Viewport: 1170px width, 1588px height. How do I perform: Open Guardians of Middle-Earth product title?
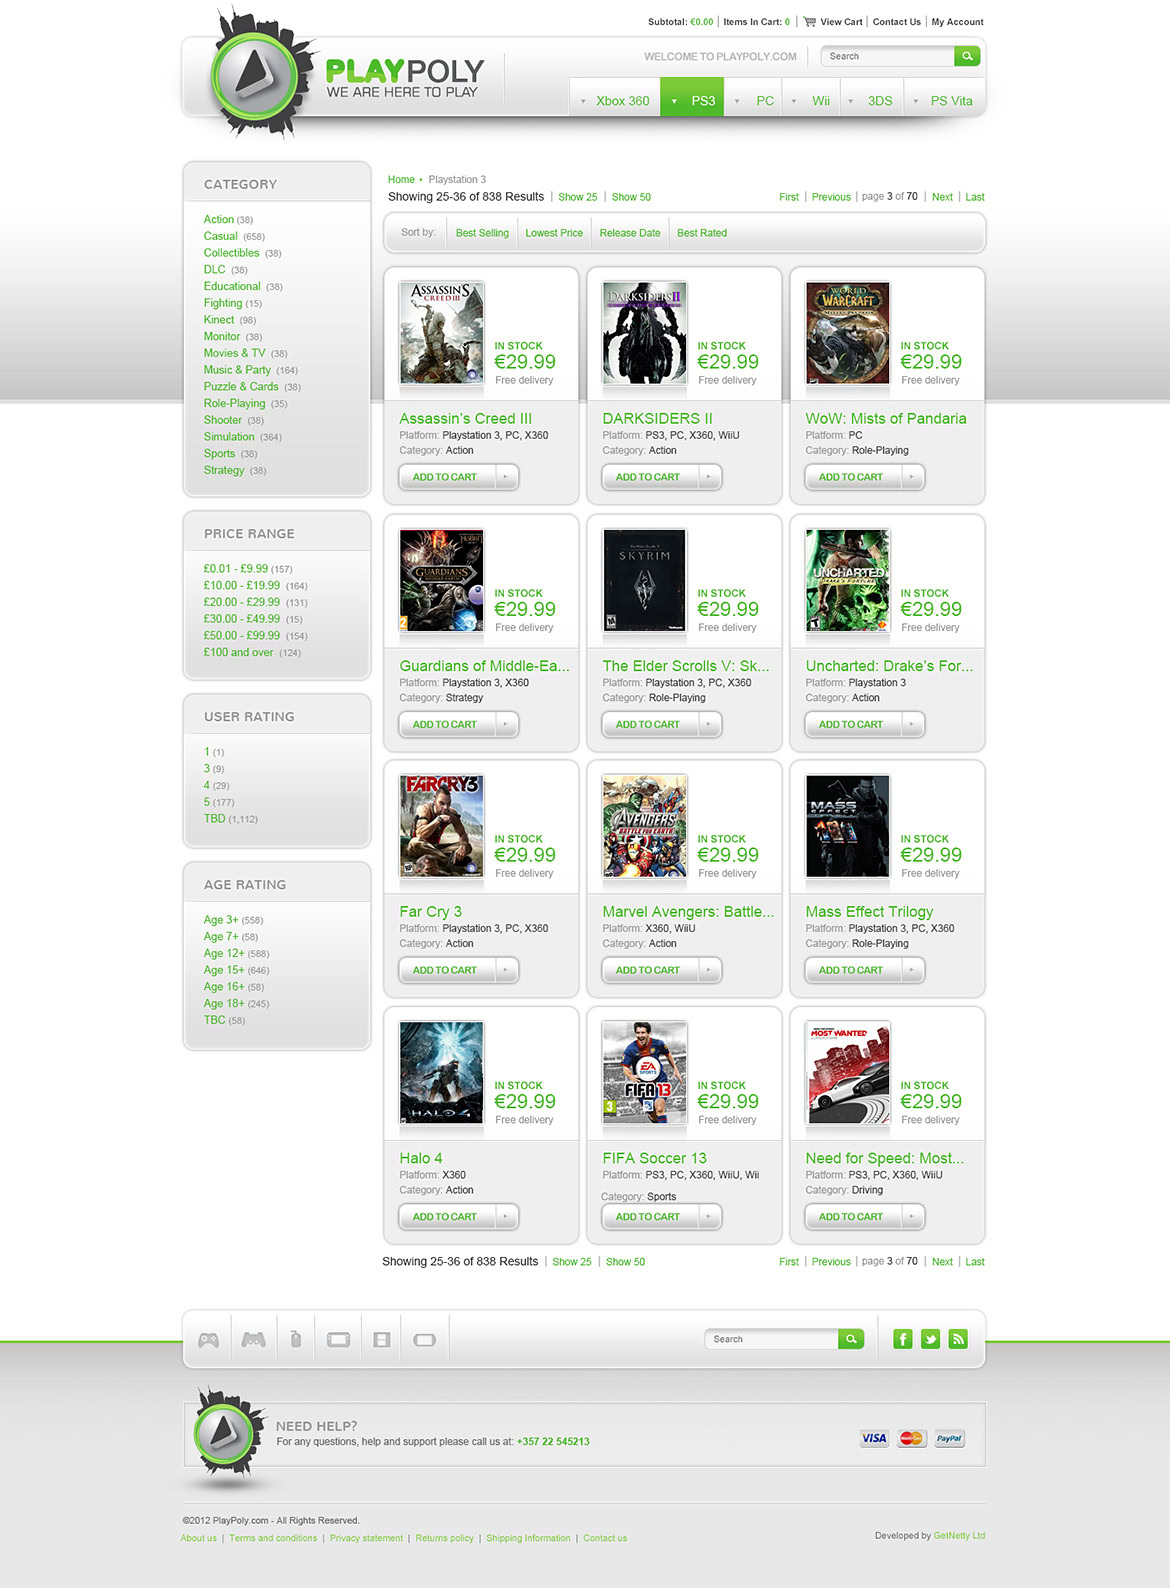tap(484, 666)
